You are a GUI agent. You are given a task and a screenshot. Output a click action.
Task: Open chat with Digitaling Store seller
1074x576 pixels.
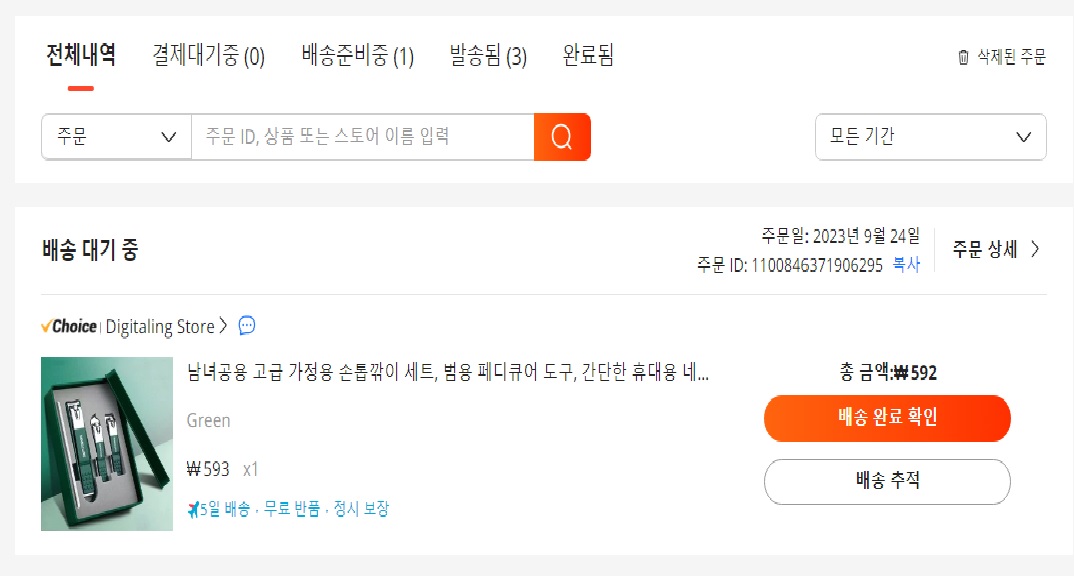click(x=247, y=325)
